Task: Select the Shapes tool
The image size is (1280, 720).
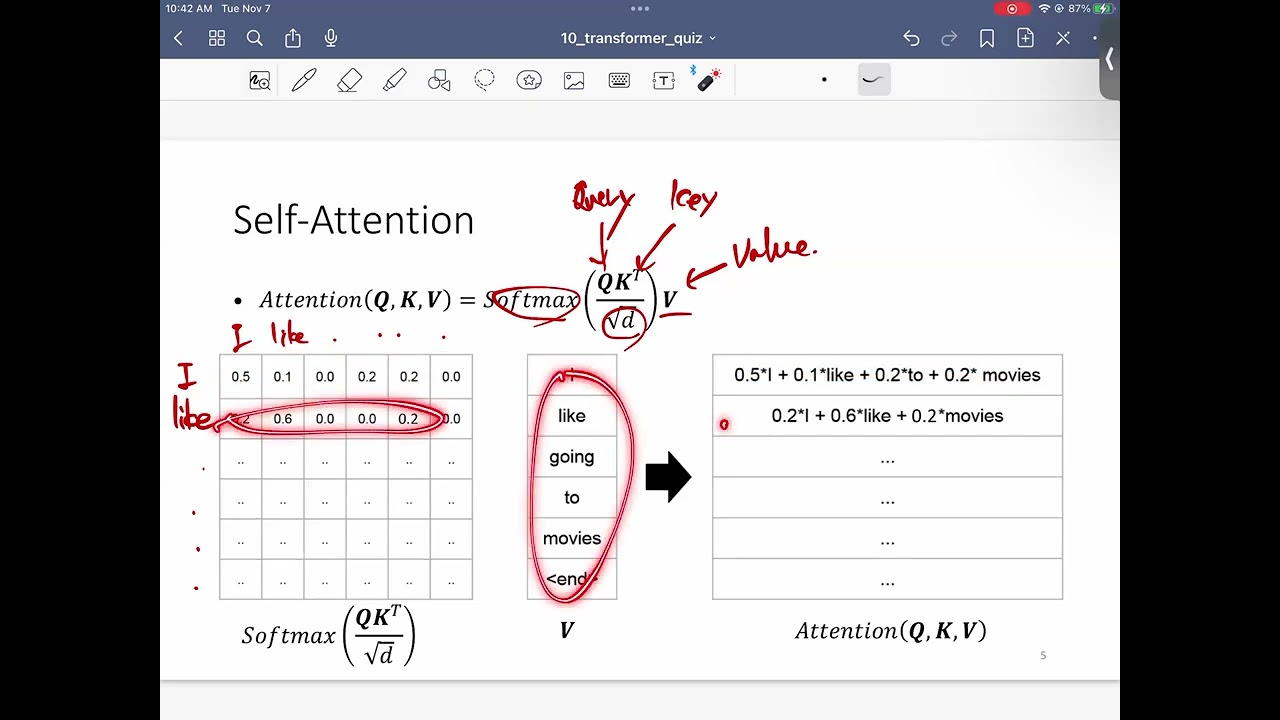Action: click(439, 81)
